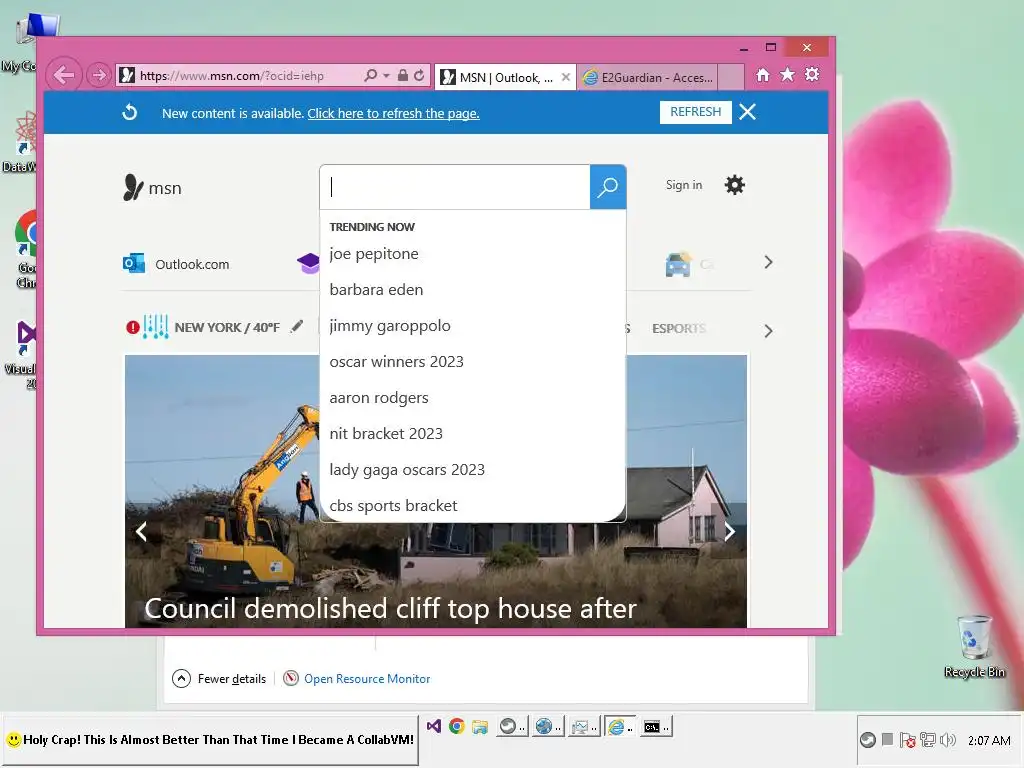Image resolution: width=1024 pixels, height=768 pixels.
Task: Open MSN settings gear icon
Action: [735, 185]
